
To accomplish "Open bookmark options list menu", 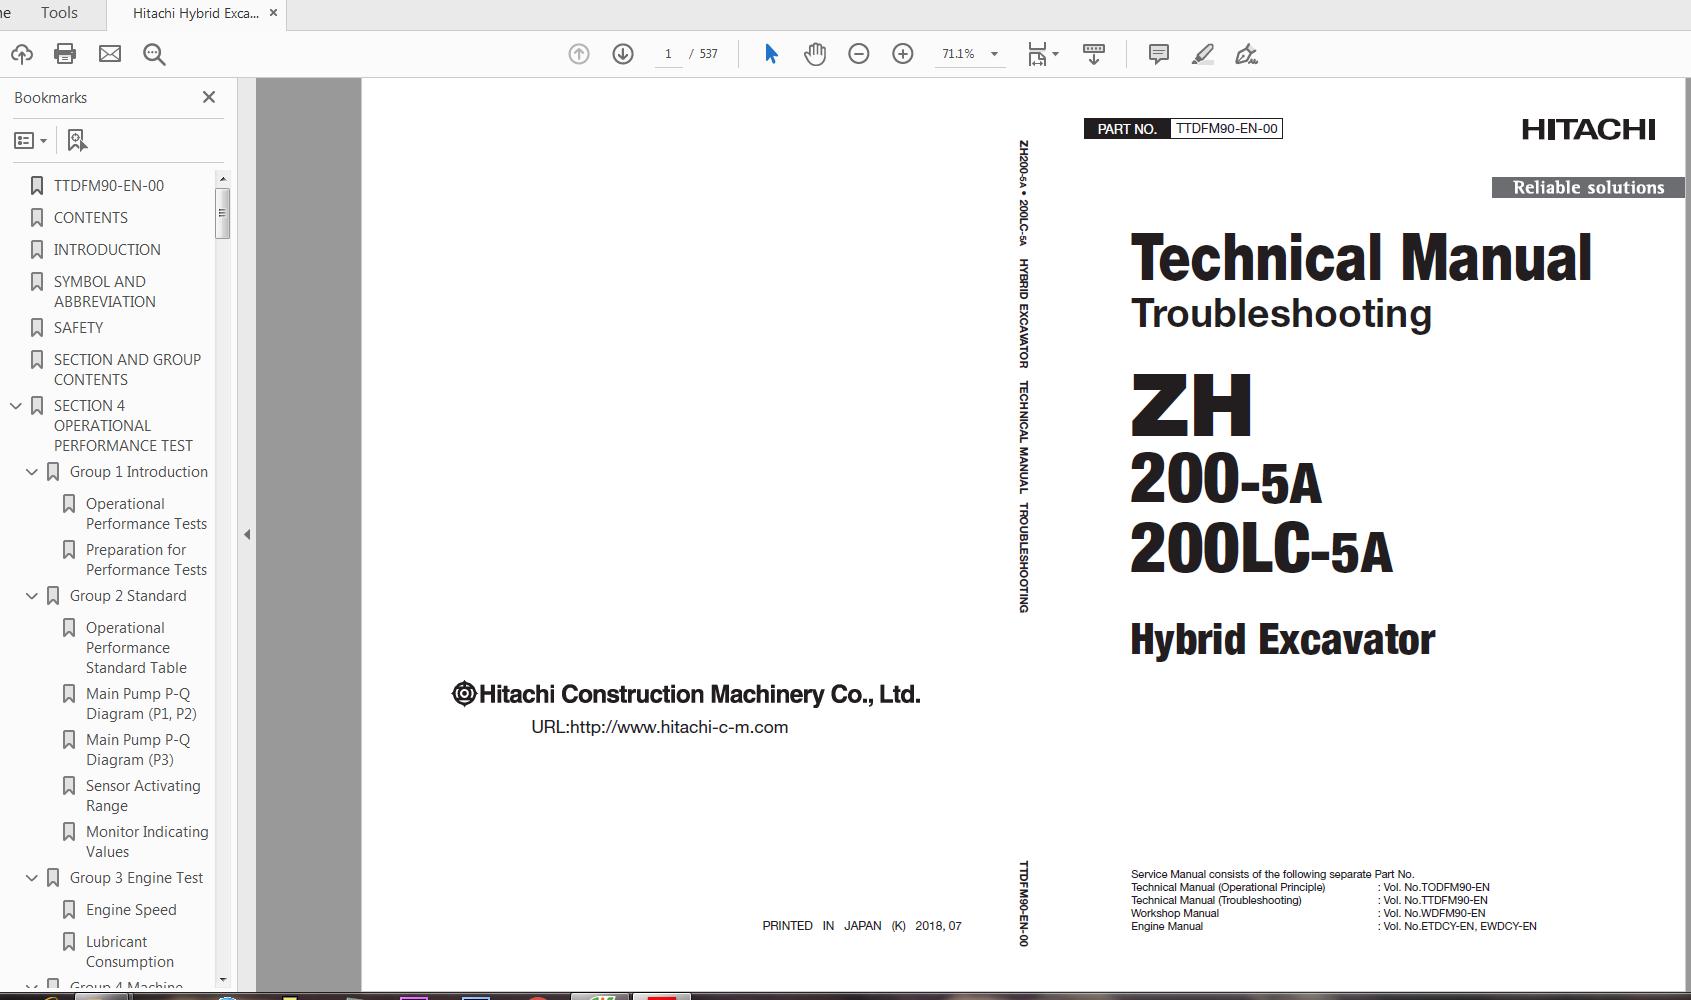I will click(x=30, y=141).
